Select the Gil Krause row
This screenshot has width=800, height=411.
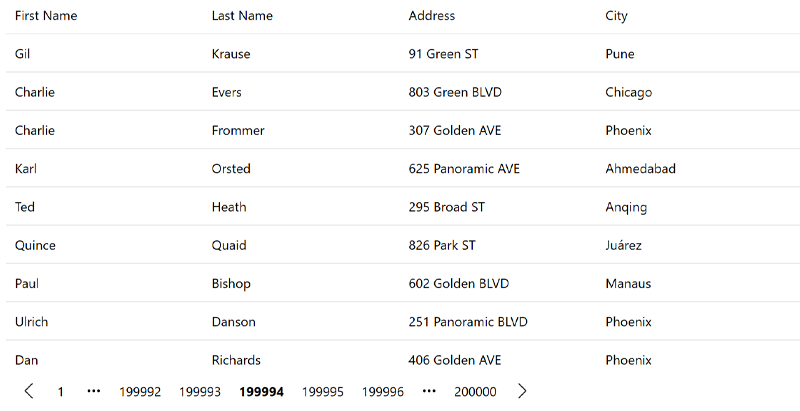[x=400, y=54]
